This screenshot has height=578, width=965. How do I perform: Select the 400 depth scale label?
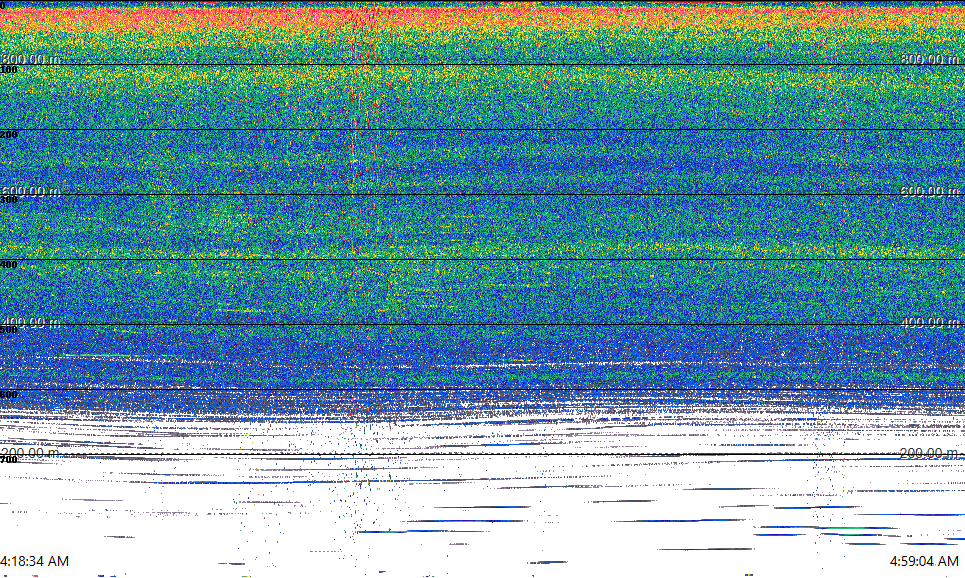(9, 265)
